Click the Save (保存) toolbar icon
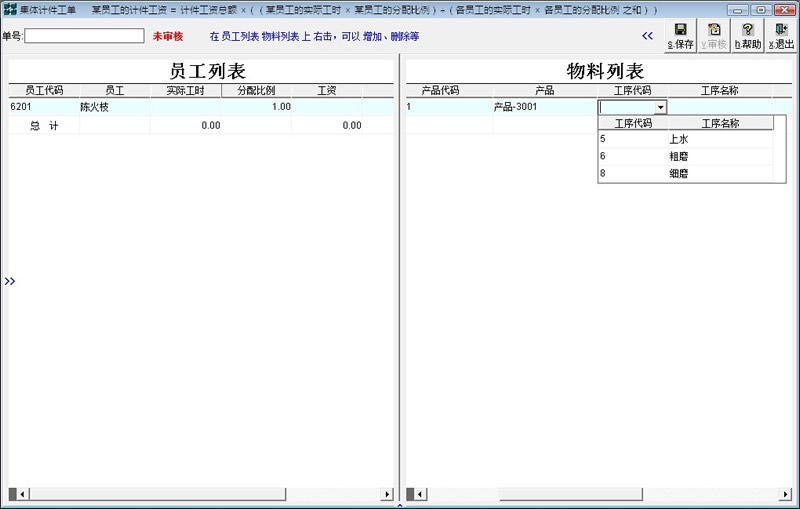The width and height of the screenshot is (800, 509). click(x=680, y=36)
